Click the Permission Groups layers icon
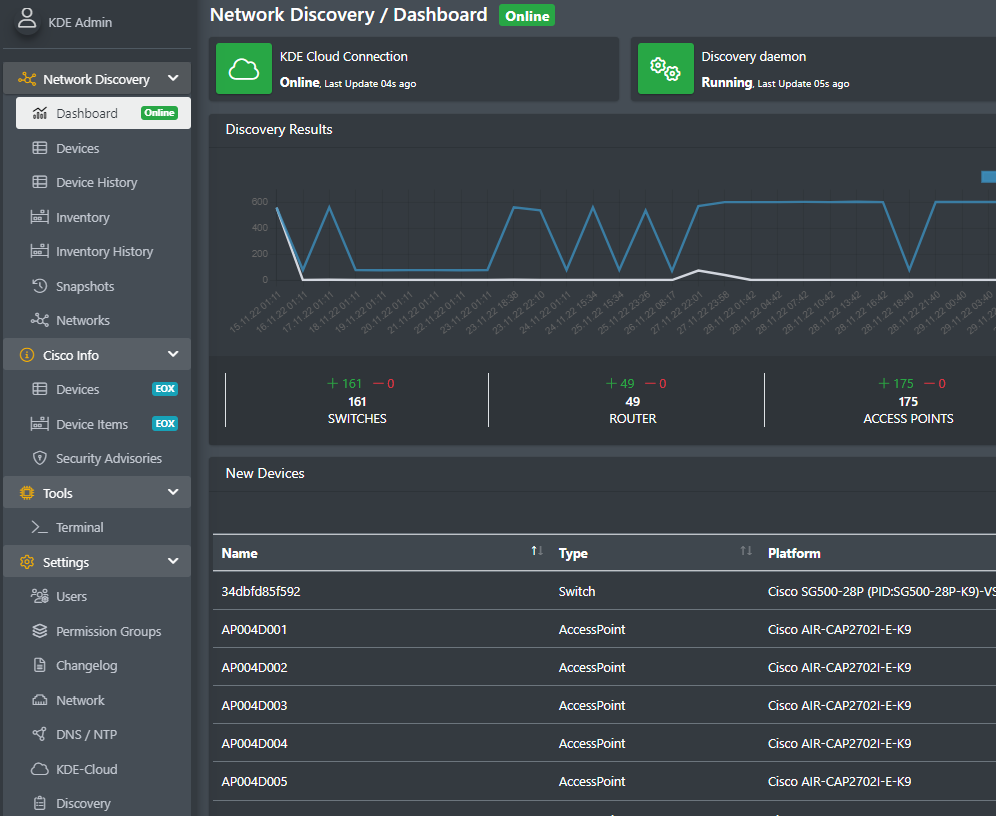This screenshot has height=816, width=996. click(x=39, y=631)
